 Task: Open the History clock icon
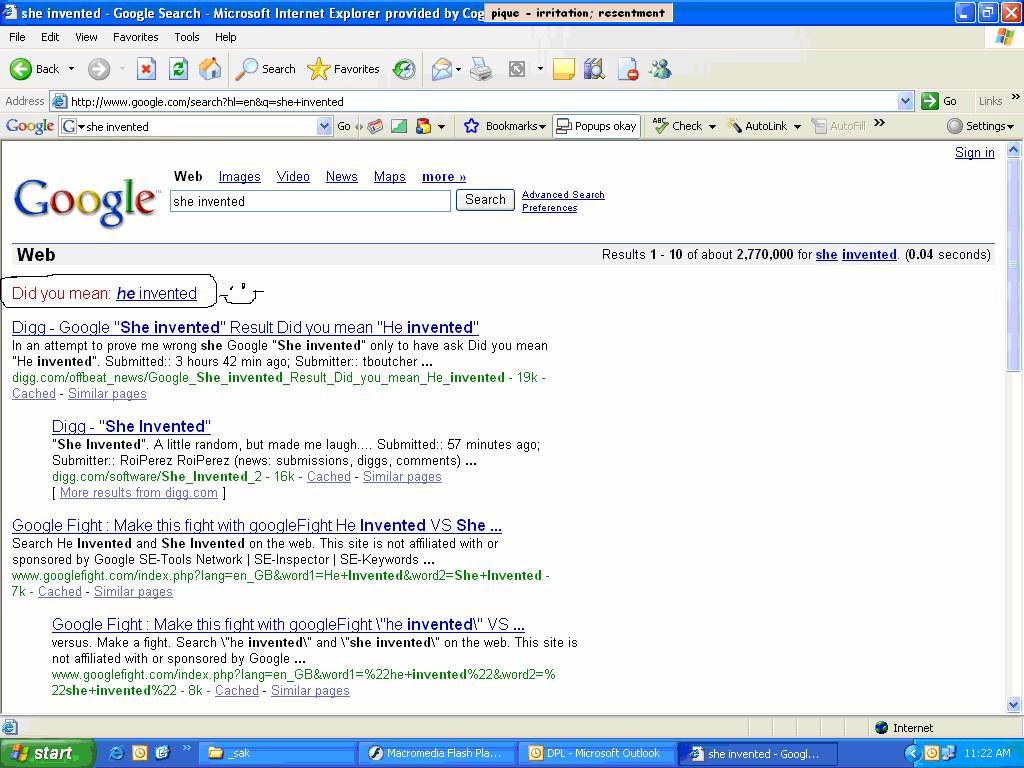pos(404,69)
